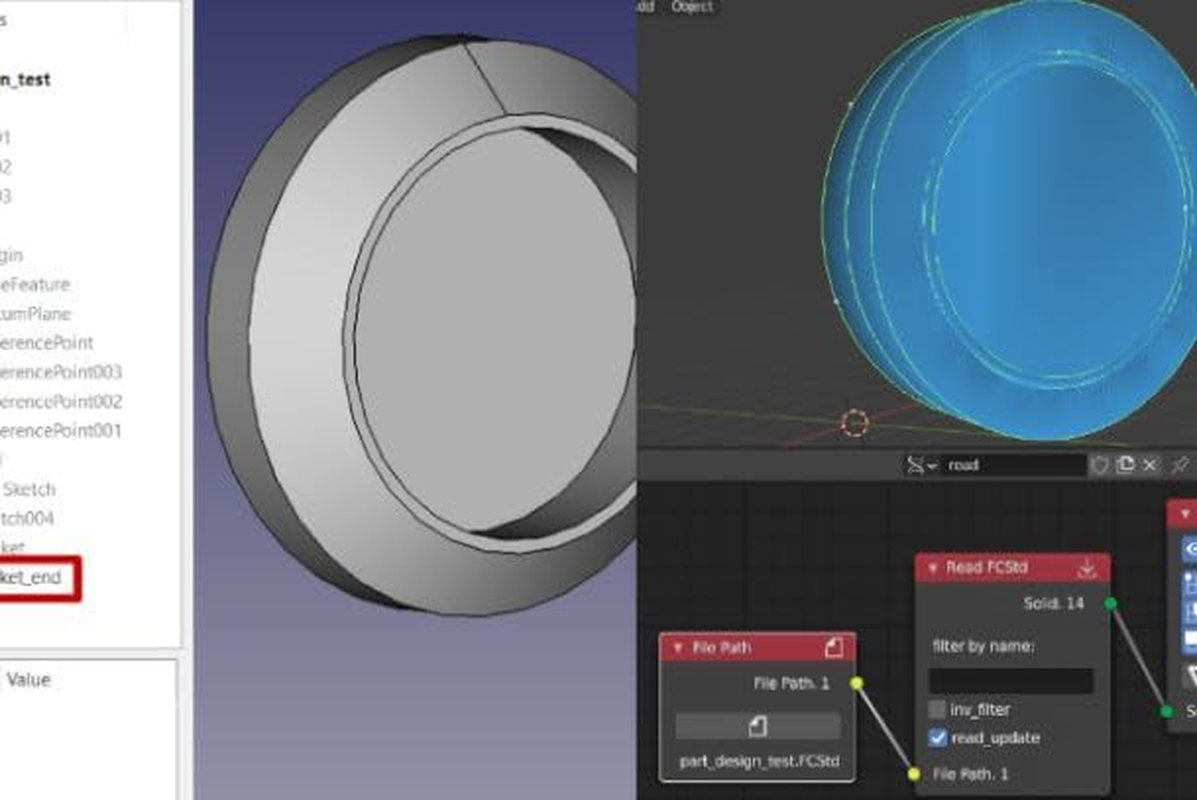Enable the inv_filter checkbox
Image resolution: width=1197 pixels, height=800 pixels.
pos(938,709)
